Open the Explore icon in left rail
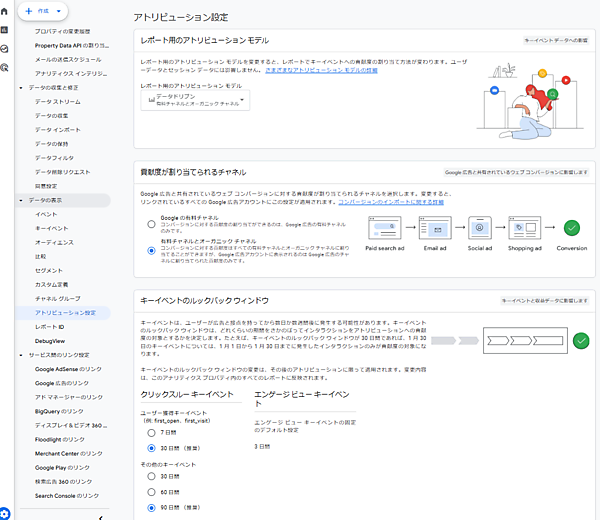This screenshot has width=600, height=520. tap(6, 48)
